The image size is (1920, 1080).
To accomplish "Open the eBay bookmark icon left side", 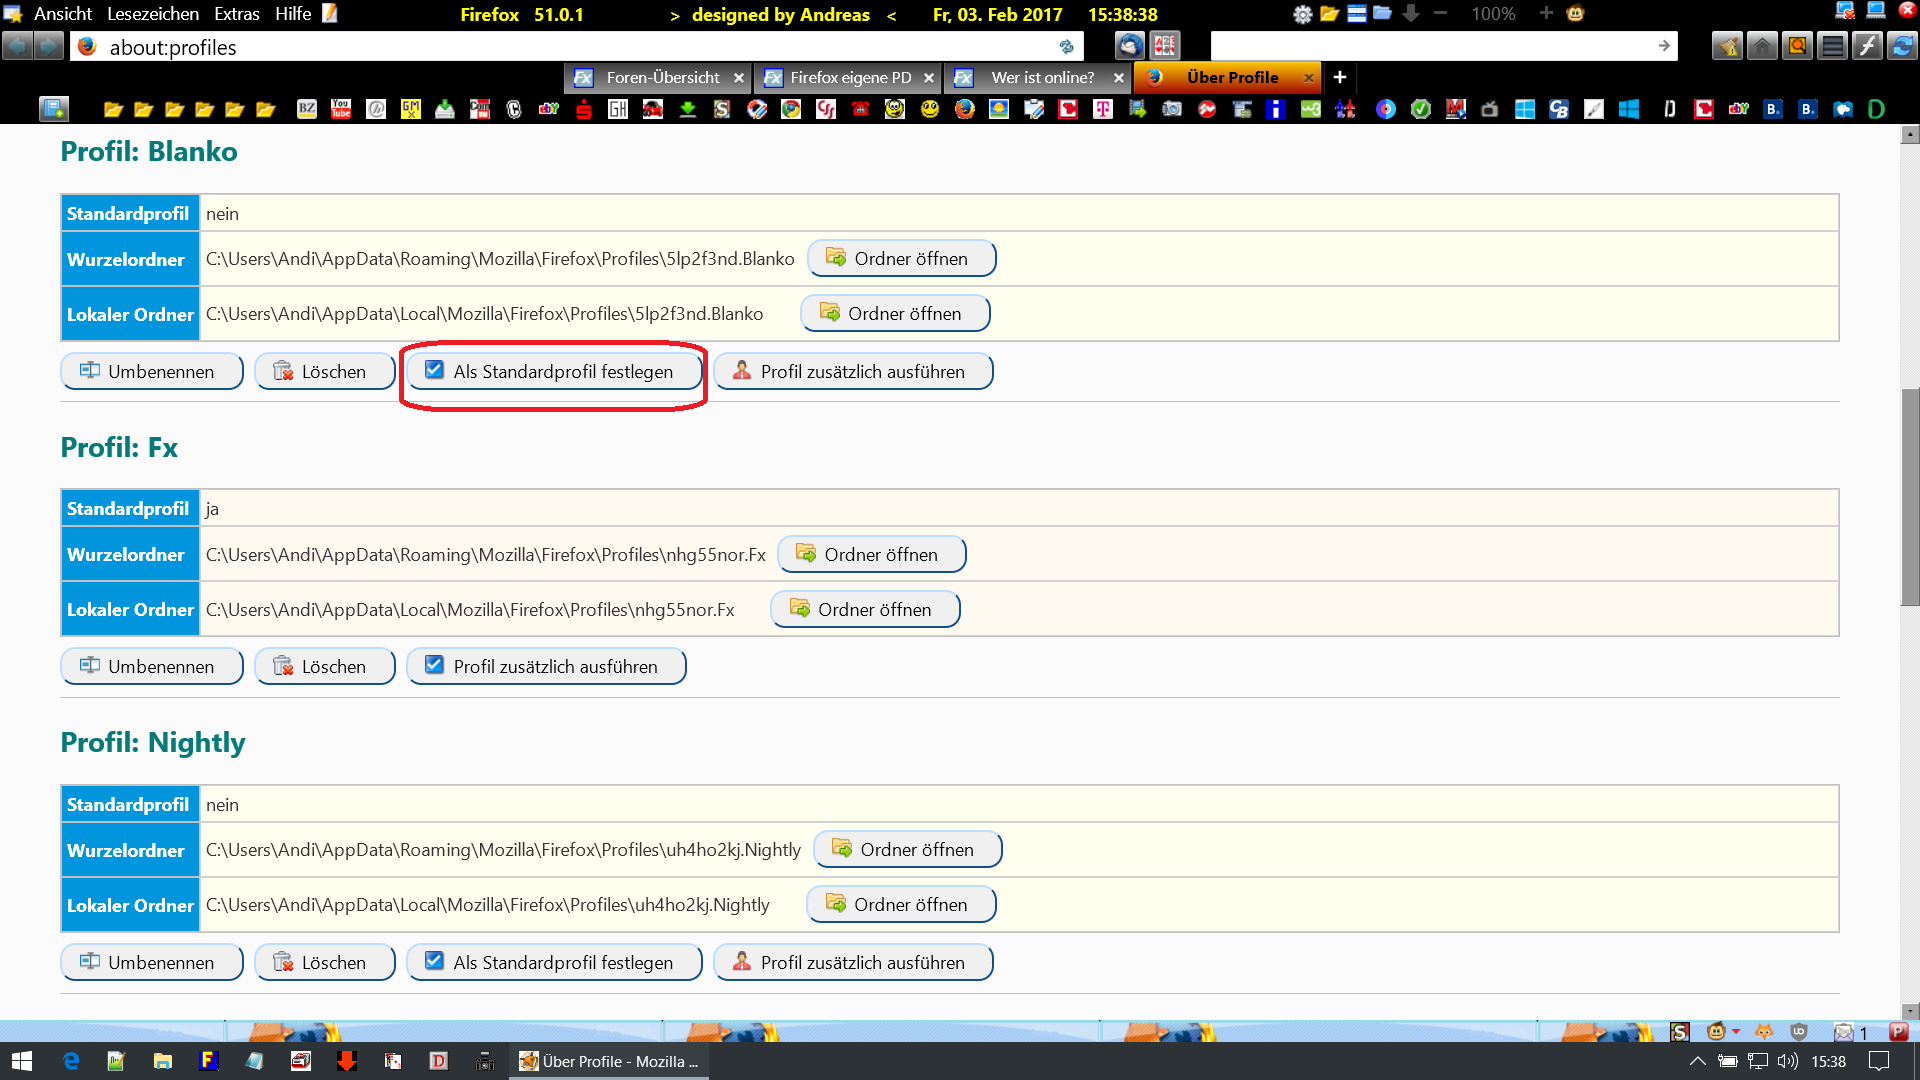I will [x=548, y=109].
